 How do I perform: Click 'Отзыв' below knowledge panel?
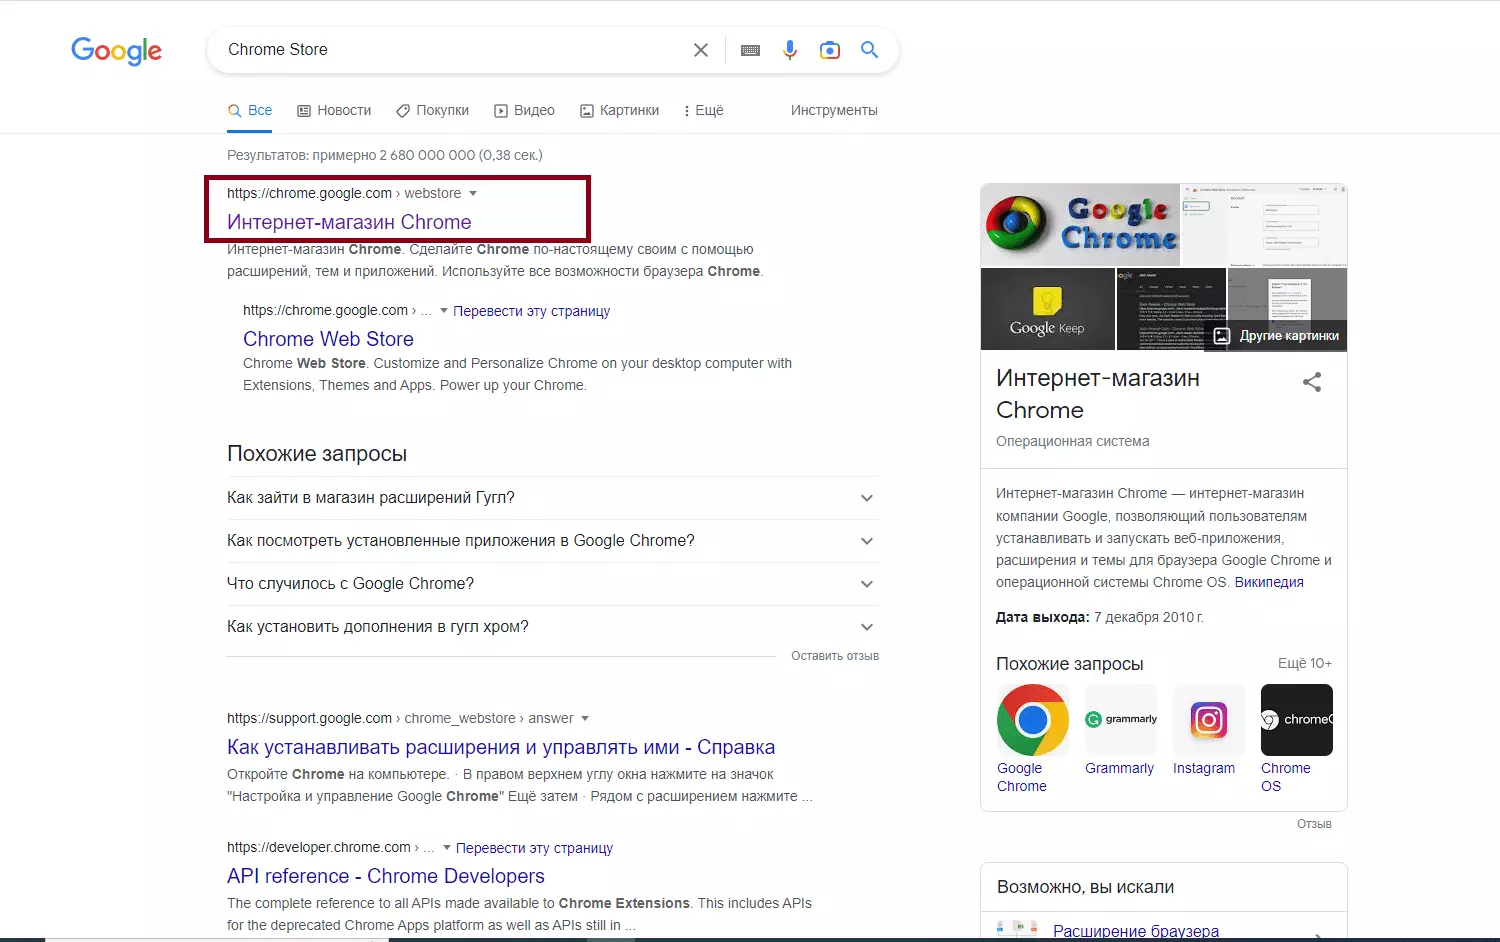click(1314, 824)
